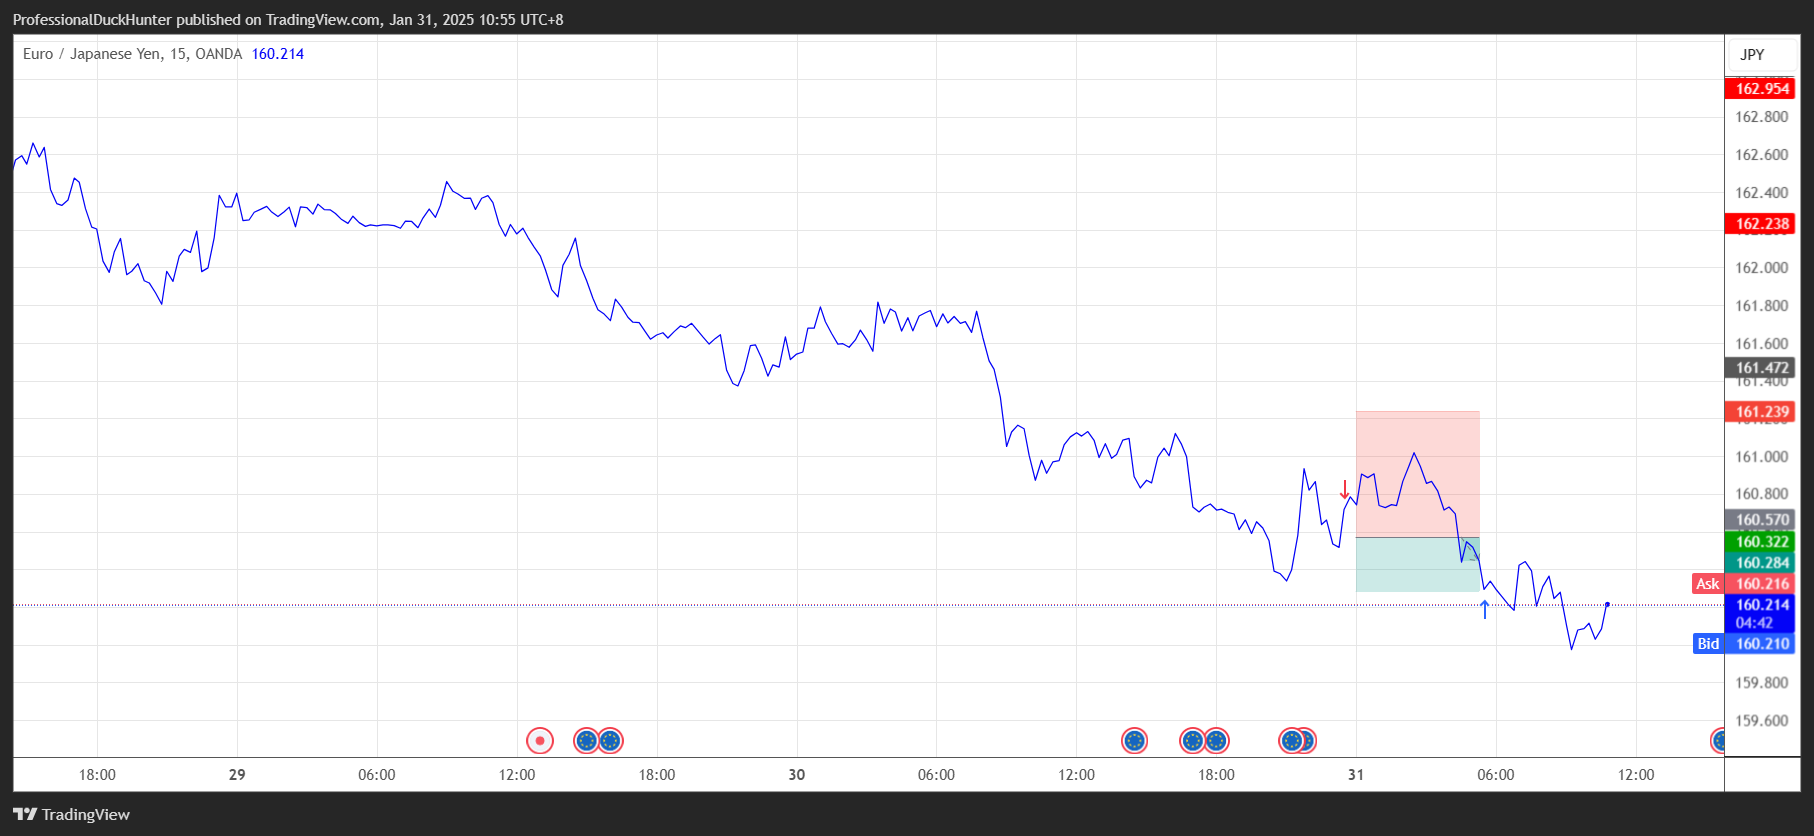1814x836 pixels.
Task: Select the red down arrow sell marker
Action: (x=1345, y=490)
